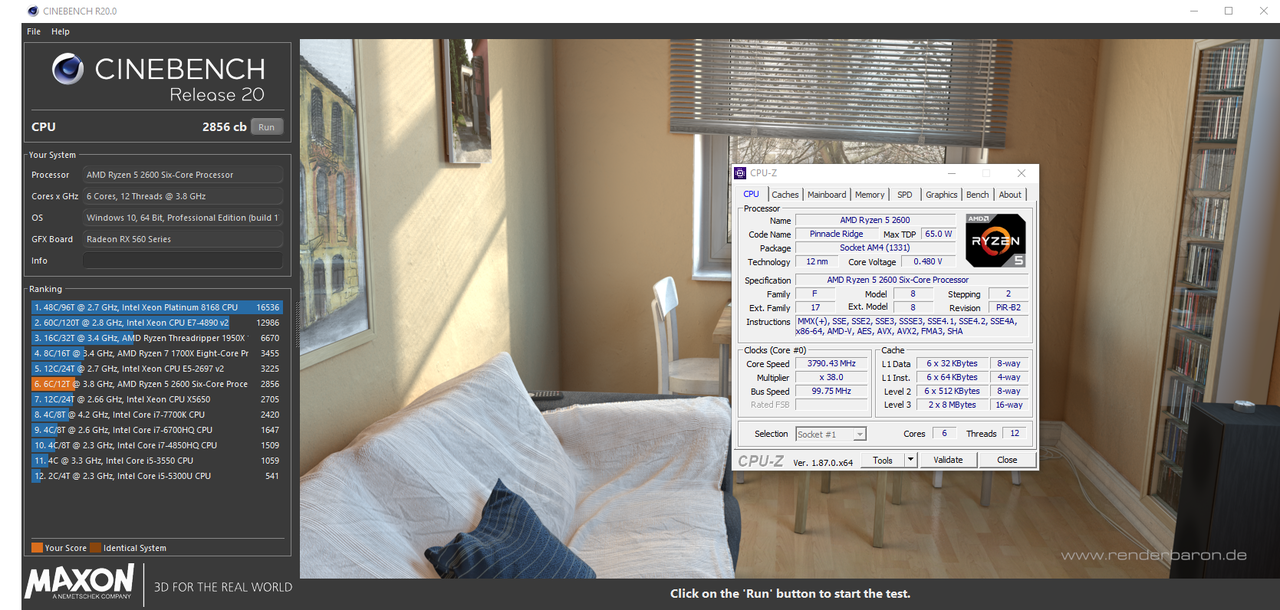The image size is (1280, 610).
Task: Click the L1 Data cache value 6 x 32 KBytes
Action: pyautogui.click(x=952, y=364)
